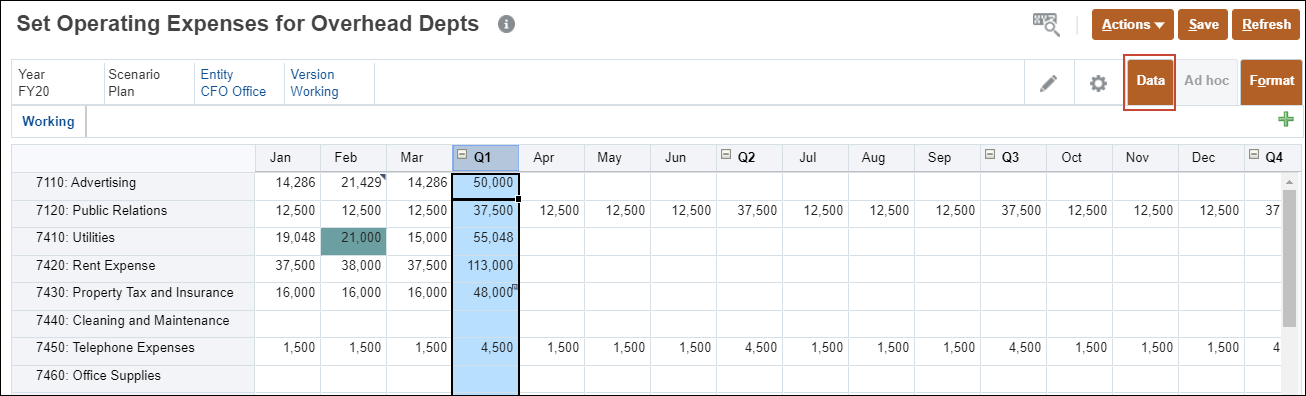Screen dimensions: 1306x396
Task: Select the Feb column header
Action: click(x=354, y=158)
